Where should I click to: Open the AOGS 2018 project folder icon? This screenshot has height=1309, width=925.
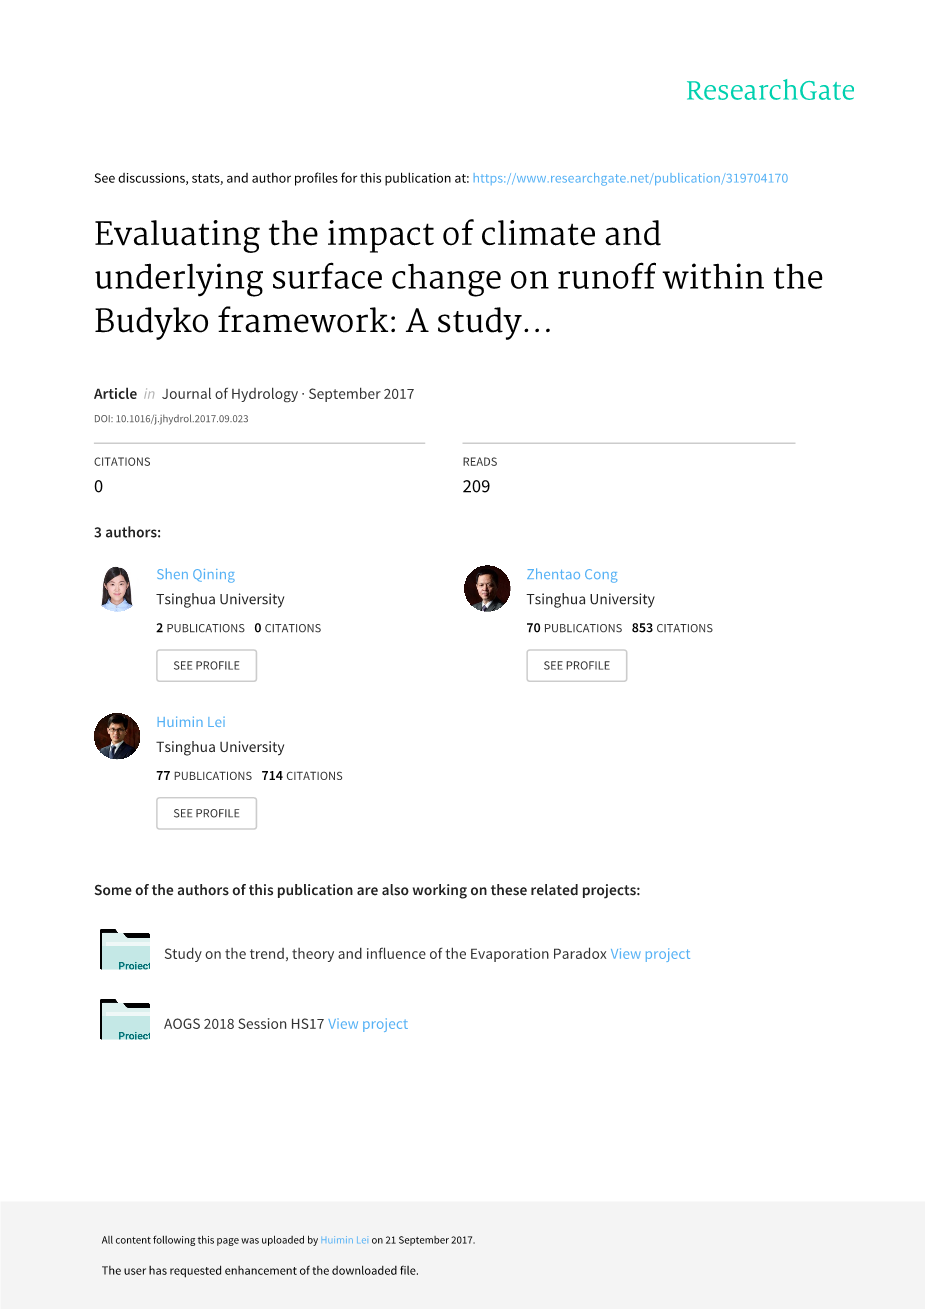(125, 1020)
